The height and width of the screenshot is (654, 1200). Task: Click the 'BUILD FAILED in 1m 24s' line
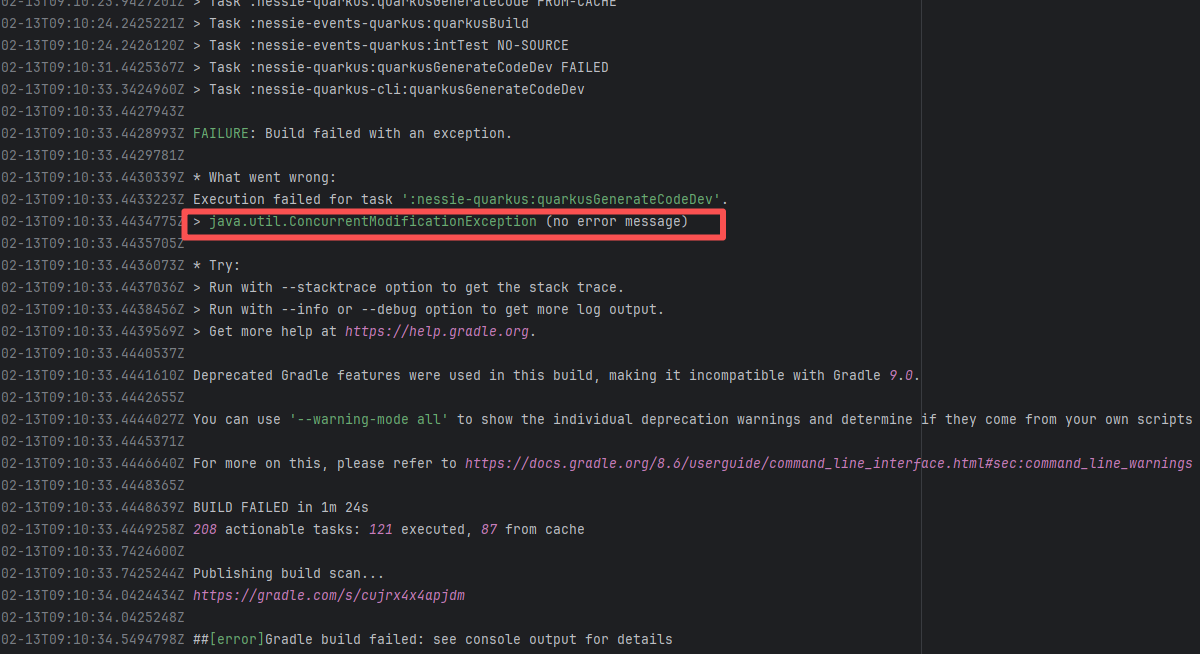tap(280, 507)
